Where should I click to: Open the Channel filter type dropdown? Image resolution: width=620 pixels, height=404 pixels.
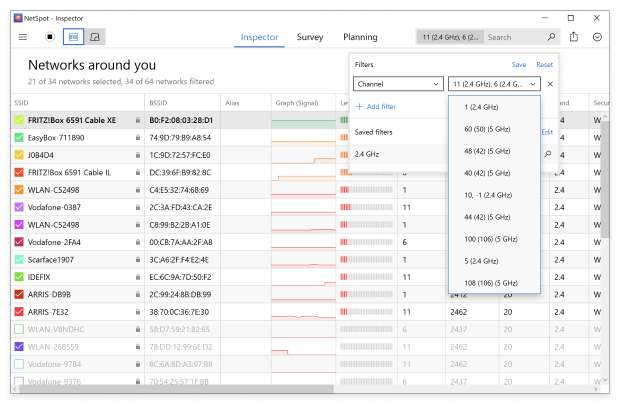398,84
